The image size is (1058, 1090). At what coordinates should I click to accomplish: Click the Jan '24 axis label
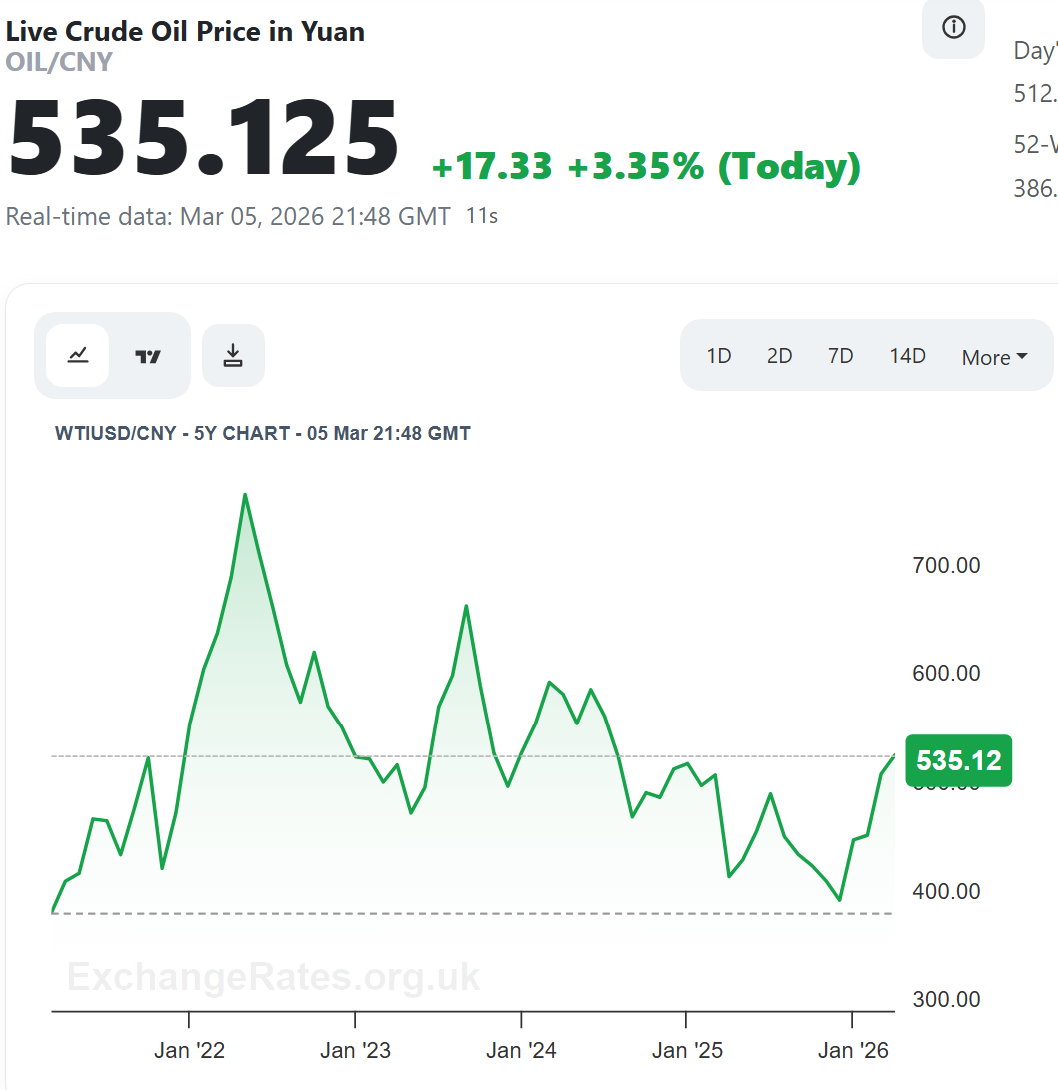521,1050
